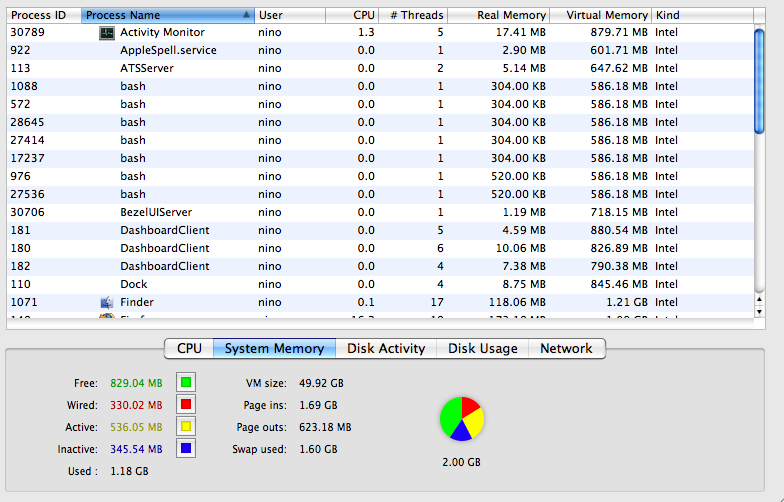This screenshot has width=784, height=502.
Task: Click the Finder process icon
Action: coord(106,302)
